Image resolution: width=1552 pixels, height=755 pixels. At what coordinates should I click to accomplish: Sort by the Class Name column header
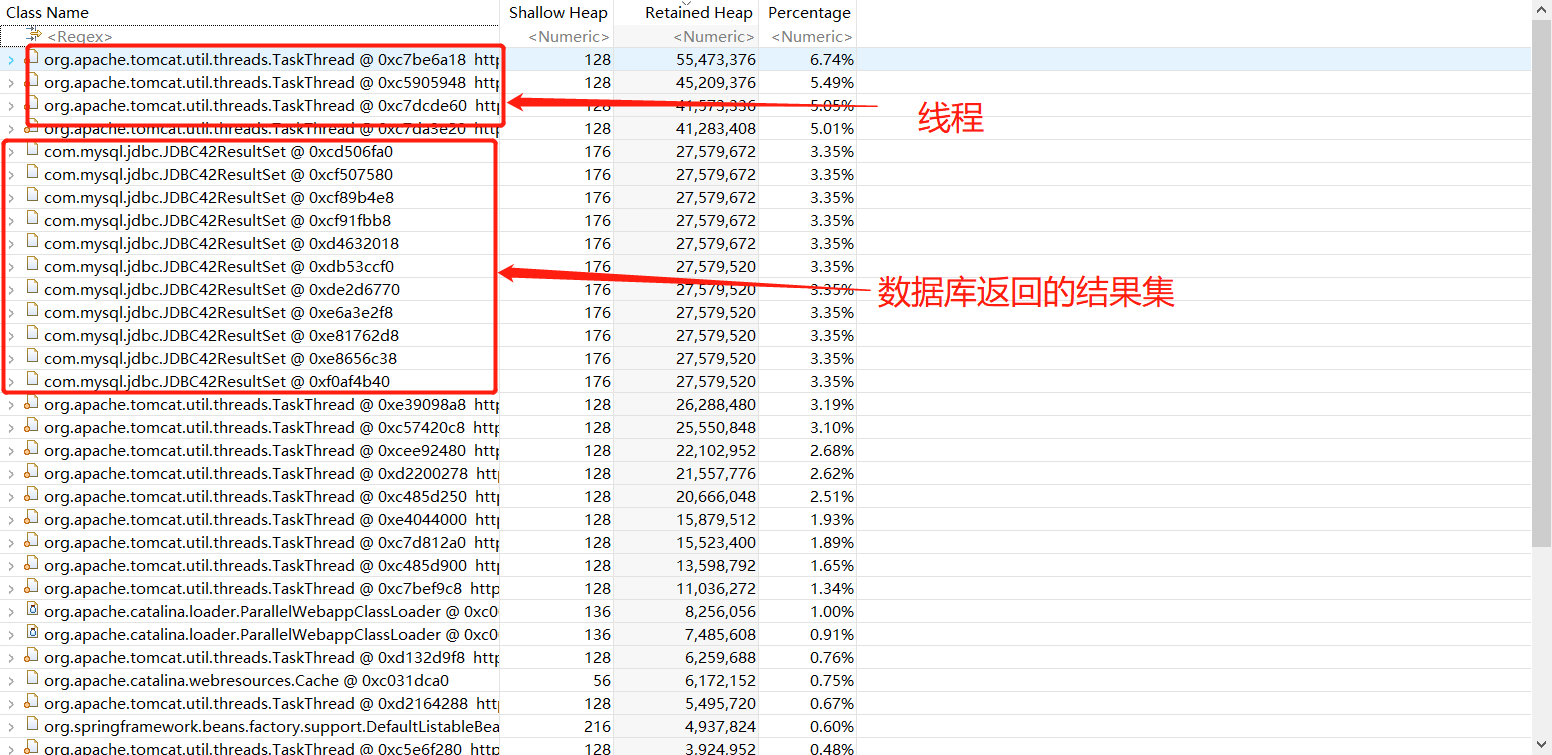tap(249, 13)
